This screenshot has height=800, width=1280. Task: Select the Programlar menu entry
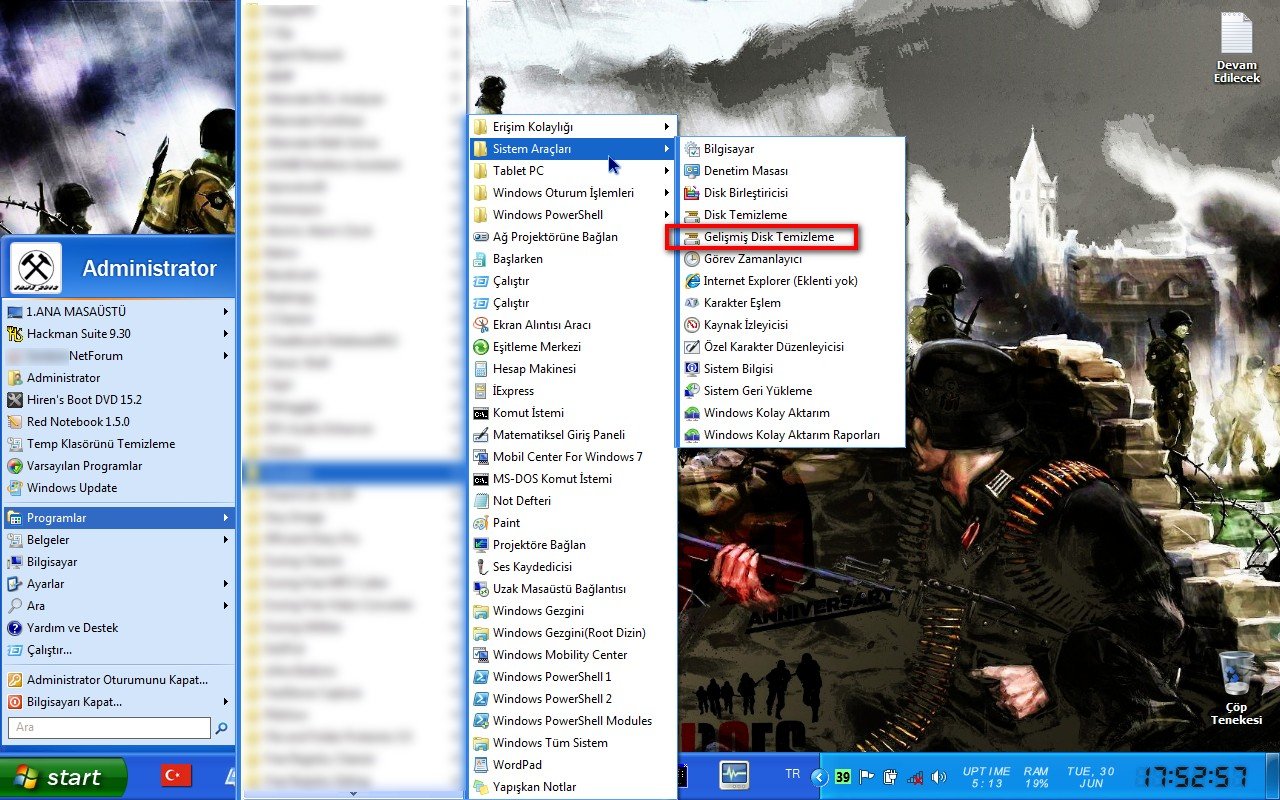119,518
